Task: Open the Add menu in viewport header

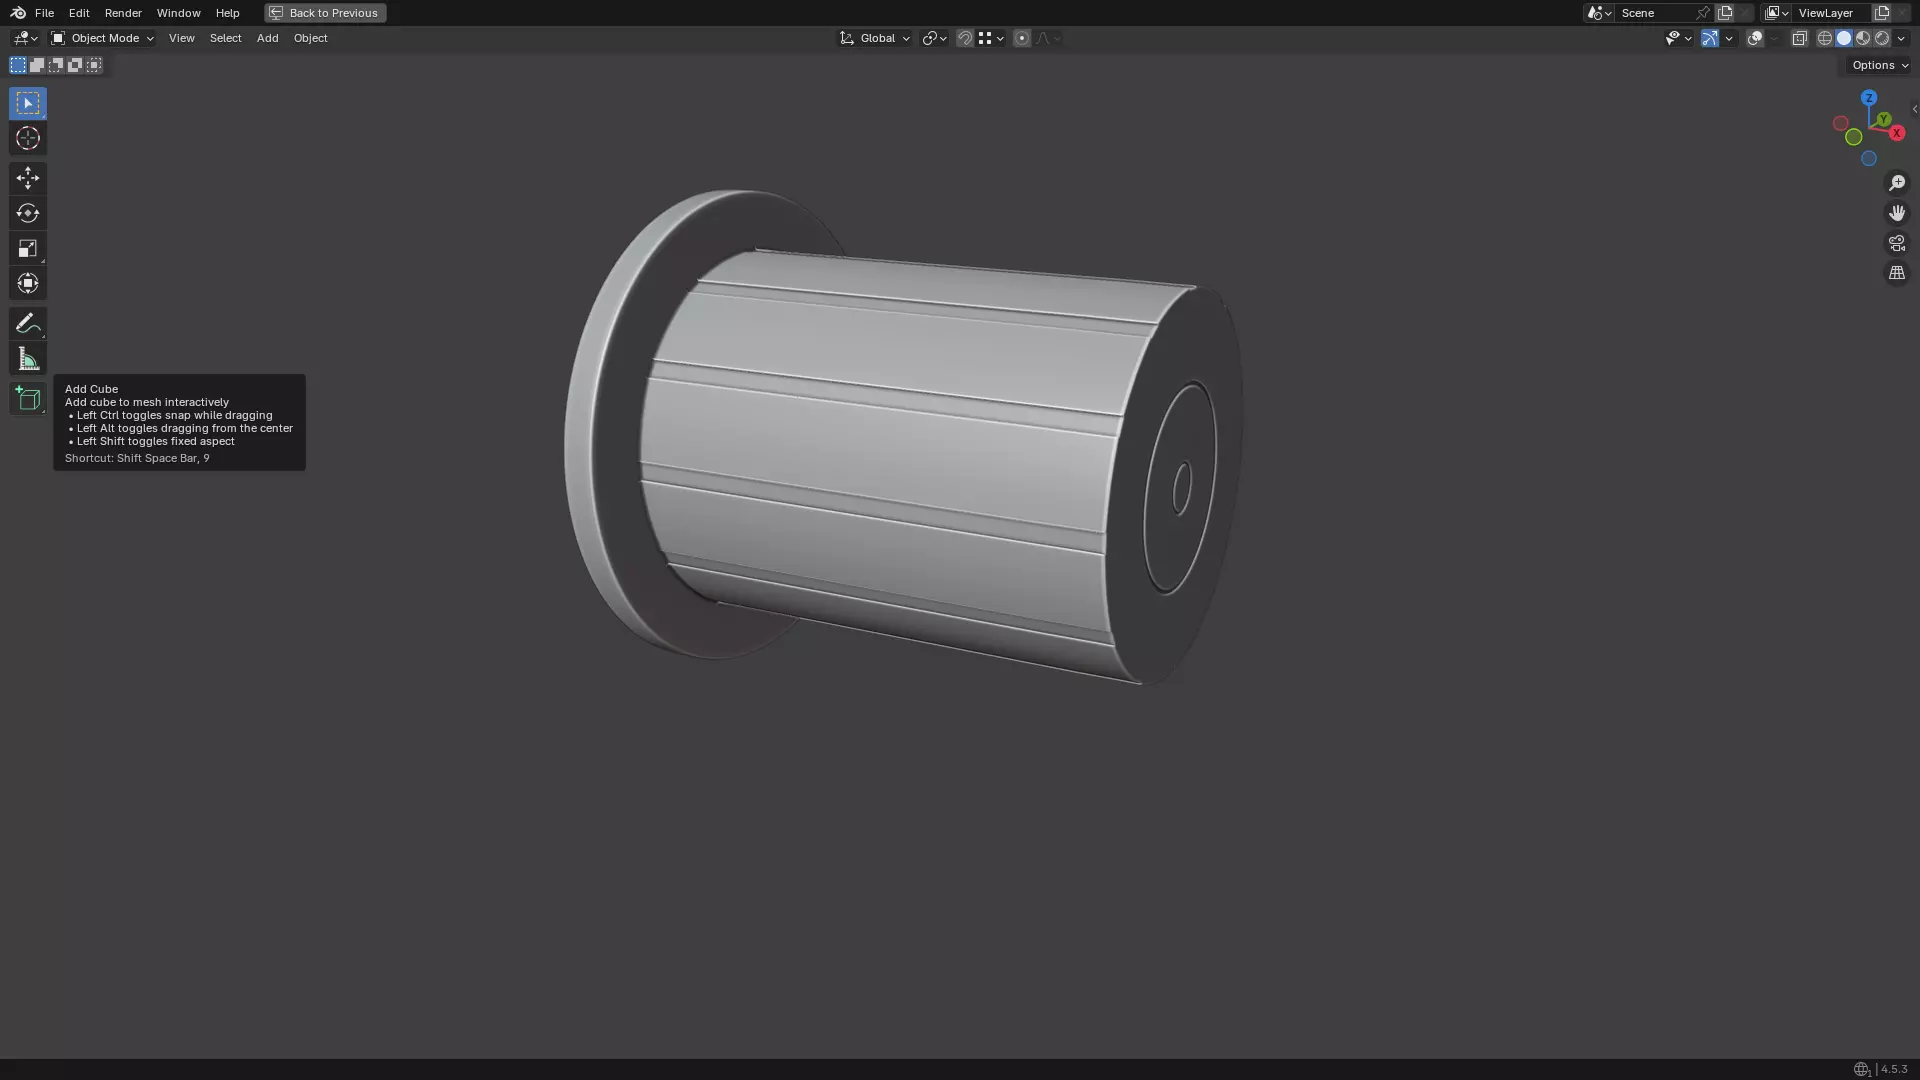Action: (267, 38)
